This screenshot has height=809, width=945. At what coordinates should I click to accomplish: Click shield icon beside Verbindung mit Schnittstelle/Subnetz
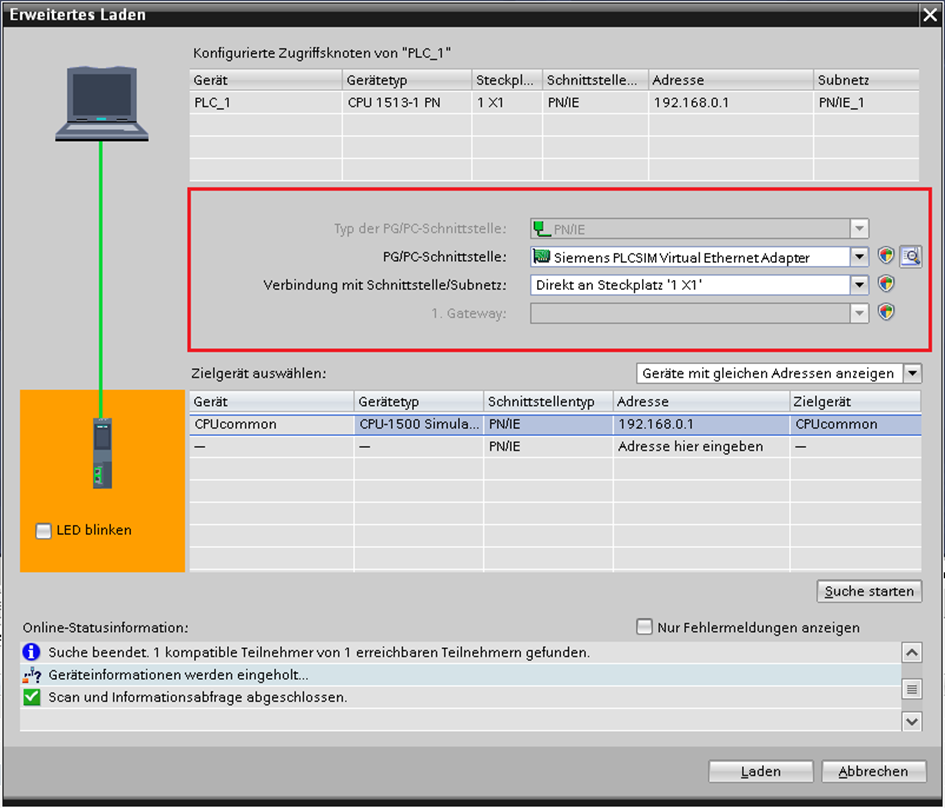(x=885, y=284)
